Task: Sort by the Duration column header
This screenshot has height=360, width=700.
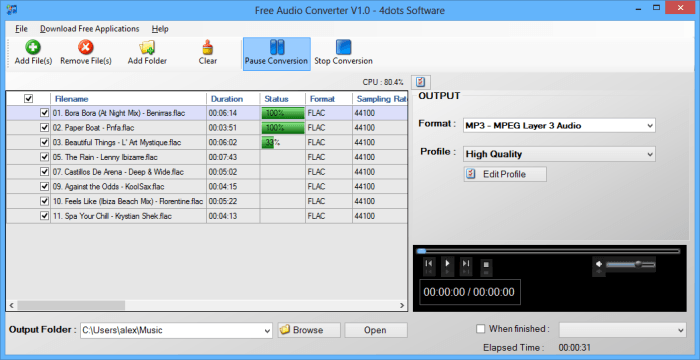Action: (x=233, y=99)
